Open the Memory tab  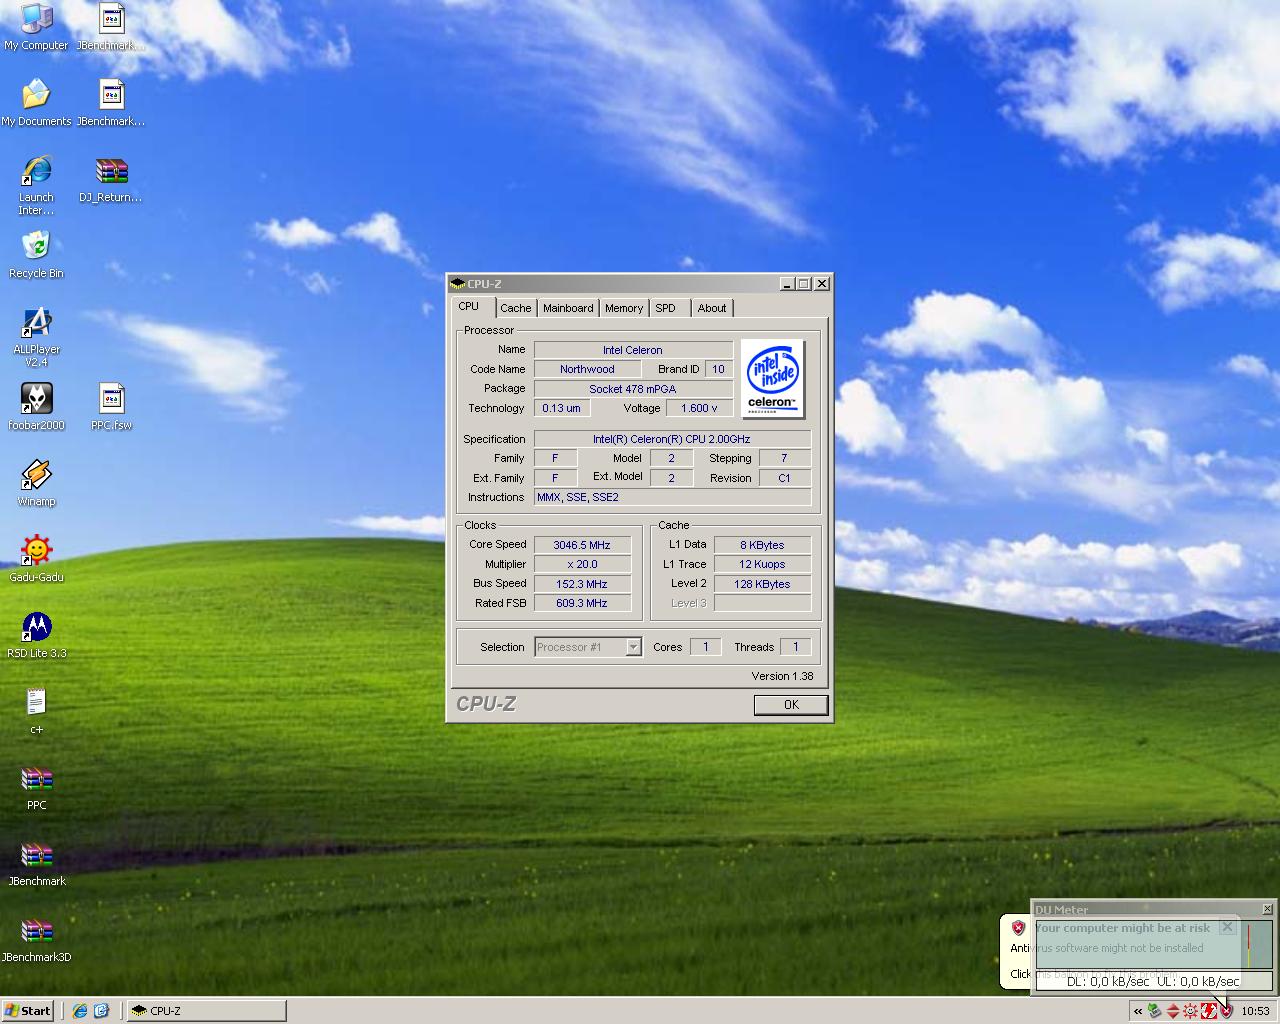(624, 308)
